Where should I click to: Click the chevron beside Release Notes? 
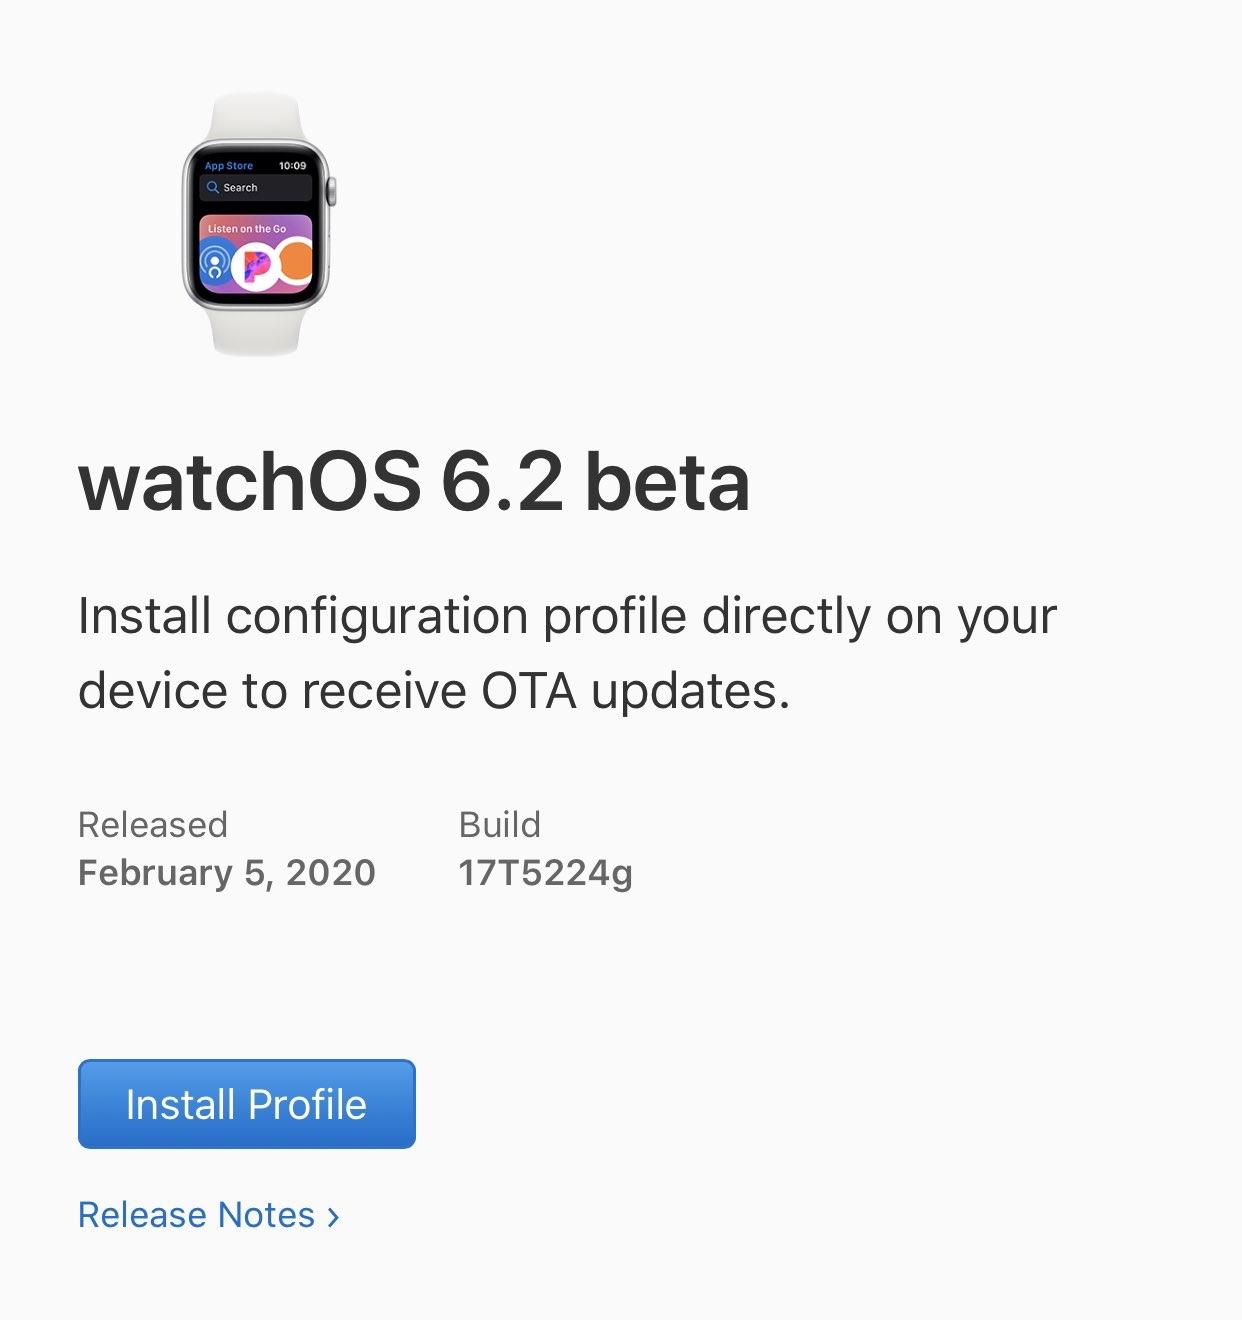pos(334,1217)
